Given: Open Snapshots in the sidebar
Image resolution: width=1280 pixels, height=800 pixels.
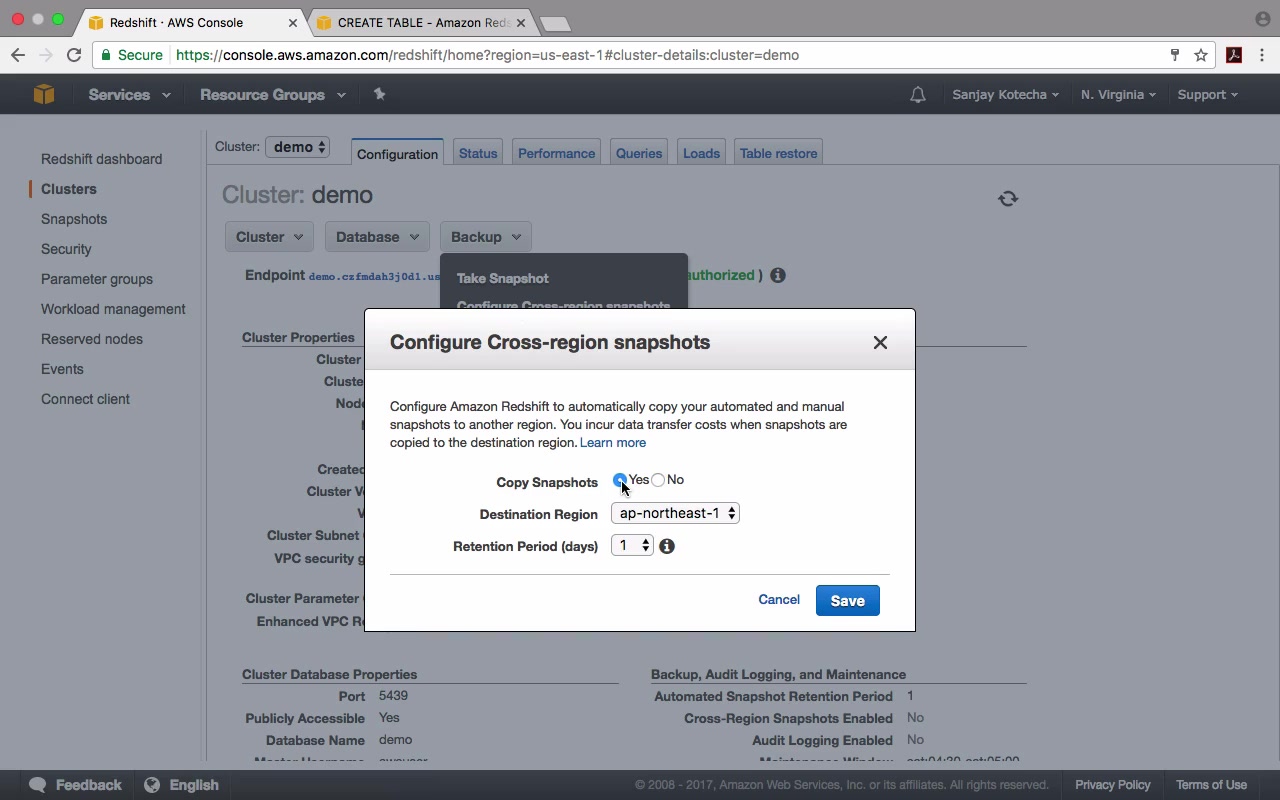Looking at the screenshot, I should [74, 219].
